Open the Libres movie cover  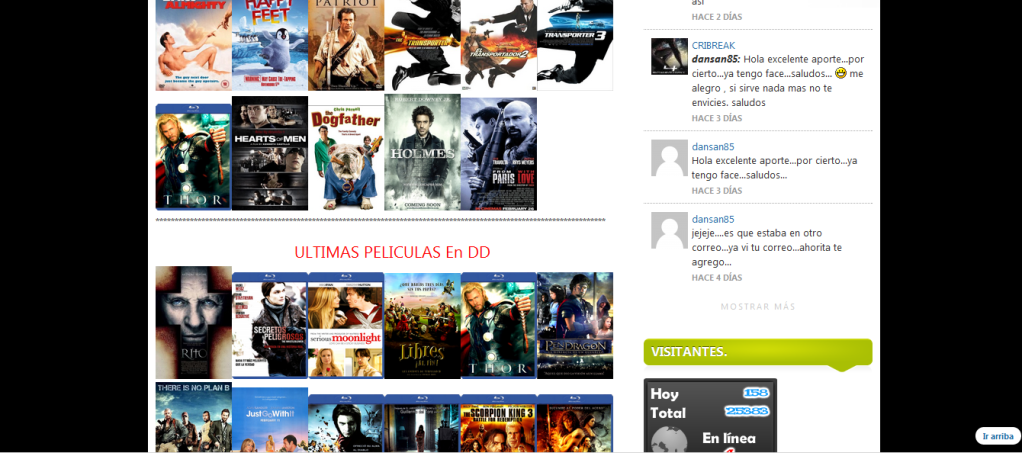pos(422,325)
